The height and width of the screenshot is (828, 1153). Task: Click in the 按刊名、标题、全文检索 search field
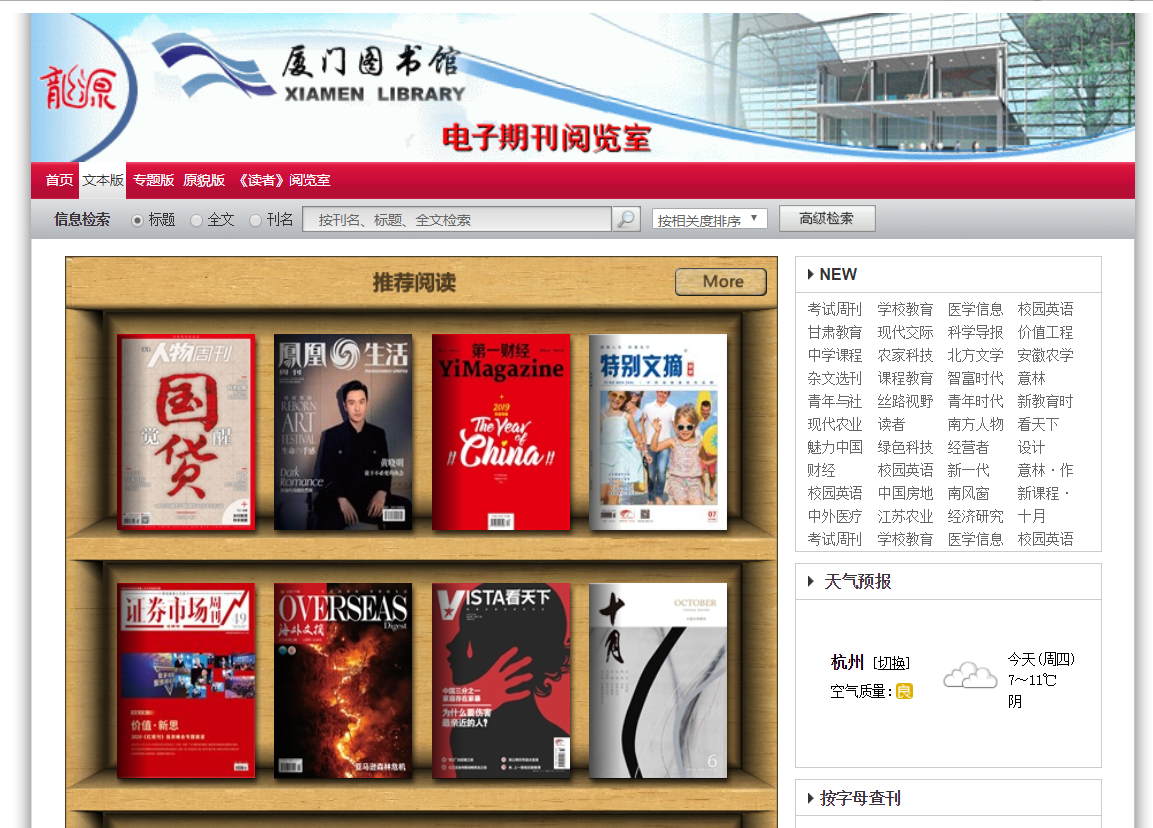[457, 219]
